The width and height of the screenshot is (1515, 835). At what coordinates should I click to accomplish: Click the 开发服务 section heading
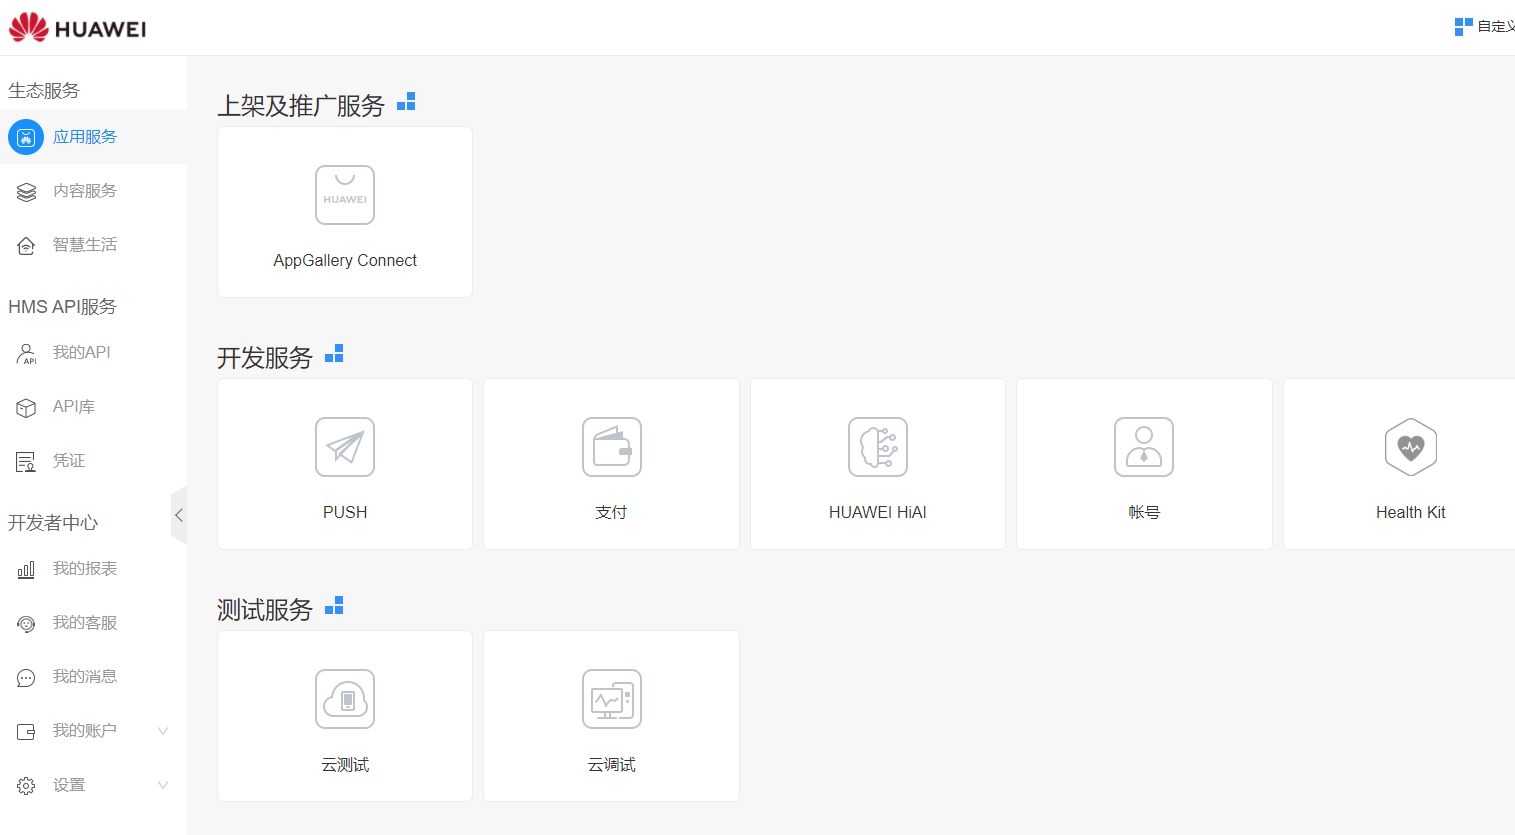pos(265,357)
